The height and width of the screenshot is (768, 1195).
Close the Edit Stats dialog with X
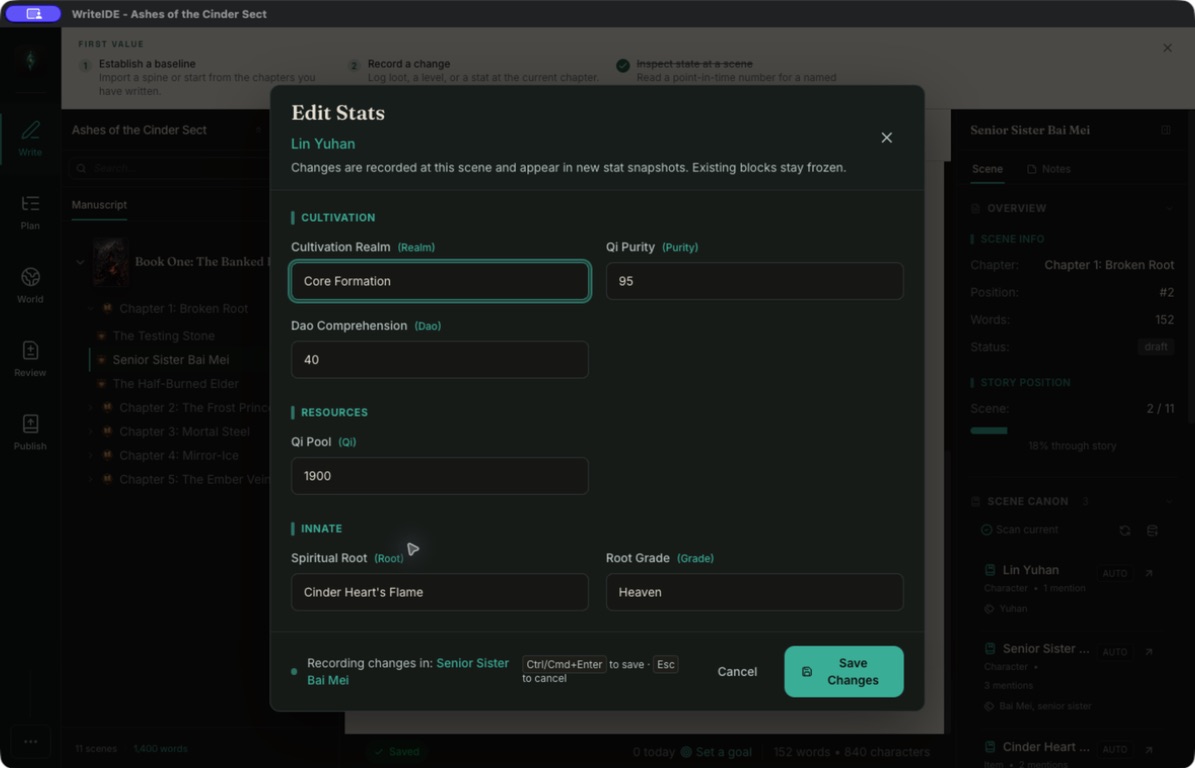pos(886,138)
